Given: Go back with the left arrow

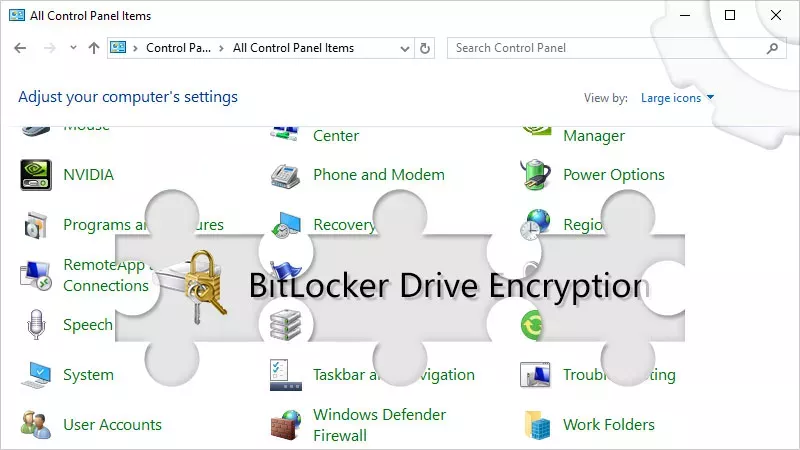Looking at the screenshot, I should tap(20, 48).
